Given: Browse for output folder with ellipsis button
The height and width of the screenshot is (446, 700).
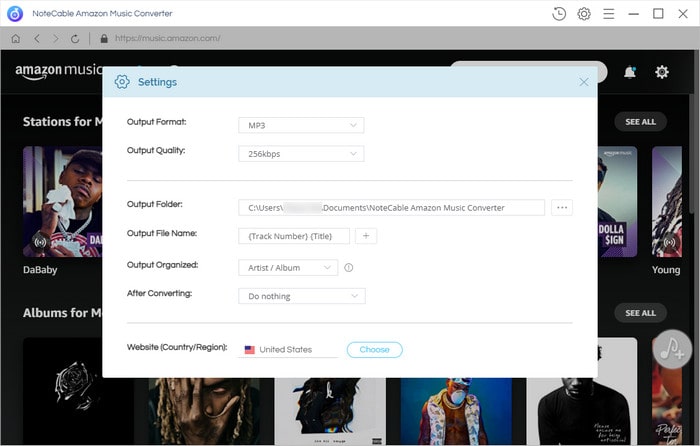Looking at the screenshot, I should point(562,208).
